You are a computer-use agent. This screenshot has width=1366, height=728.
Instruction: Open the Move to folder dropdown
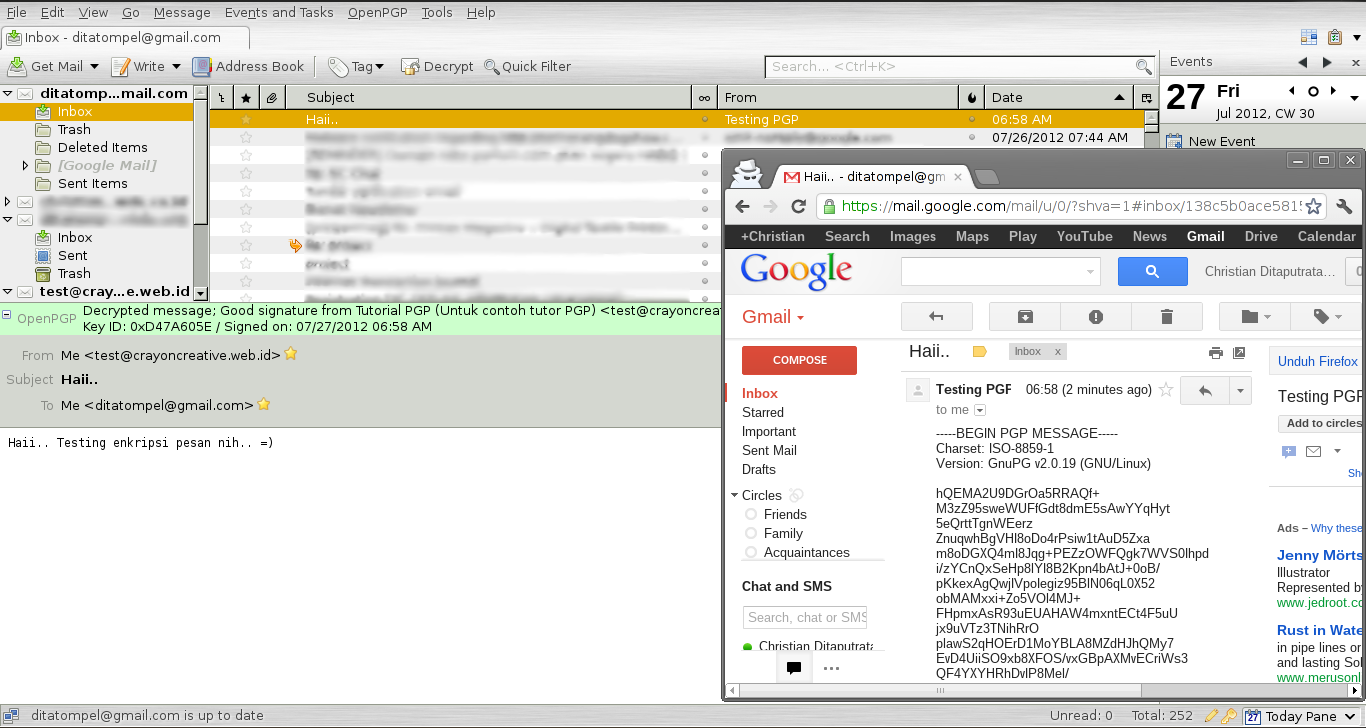tap(1255, 317)
